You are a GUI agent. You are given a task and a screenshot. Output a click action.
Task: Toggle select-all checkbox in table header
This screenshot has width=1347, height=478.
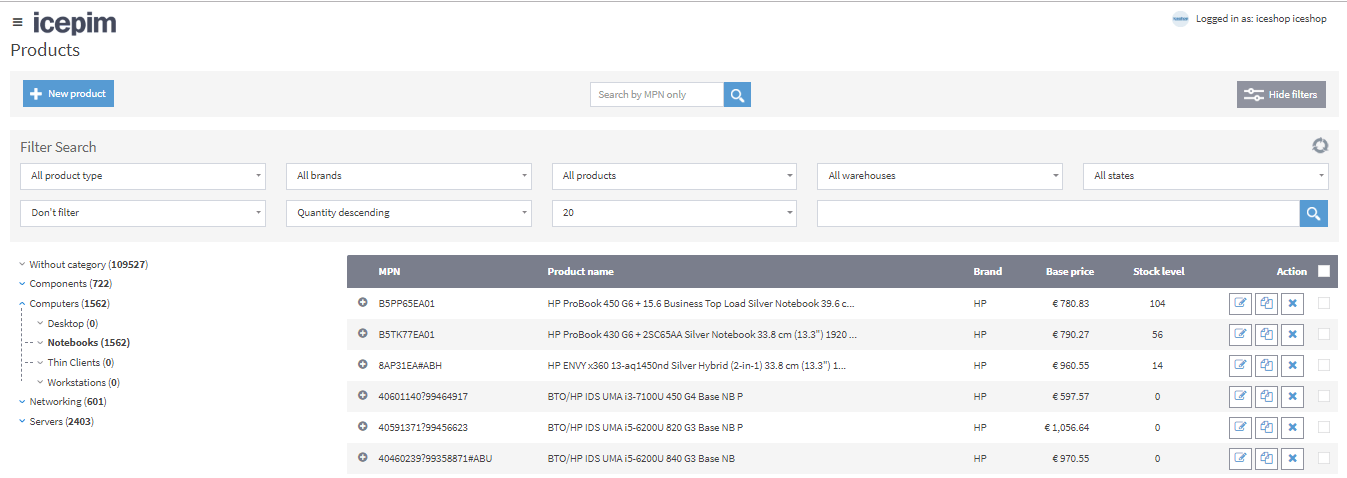point(1324,271)
